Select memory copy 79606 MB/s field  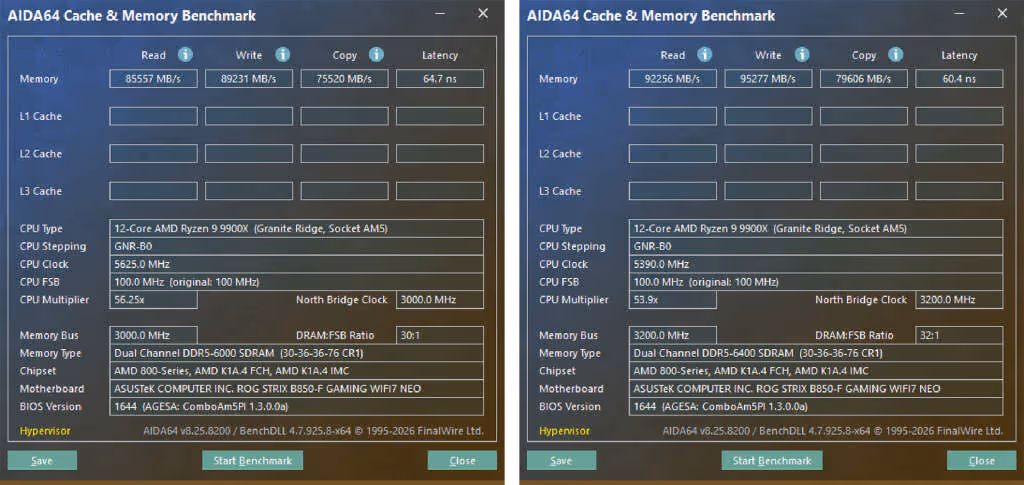(863, 79)
